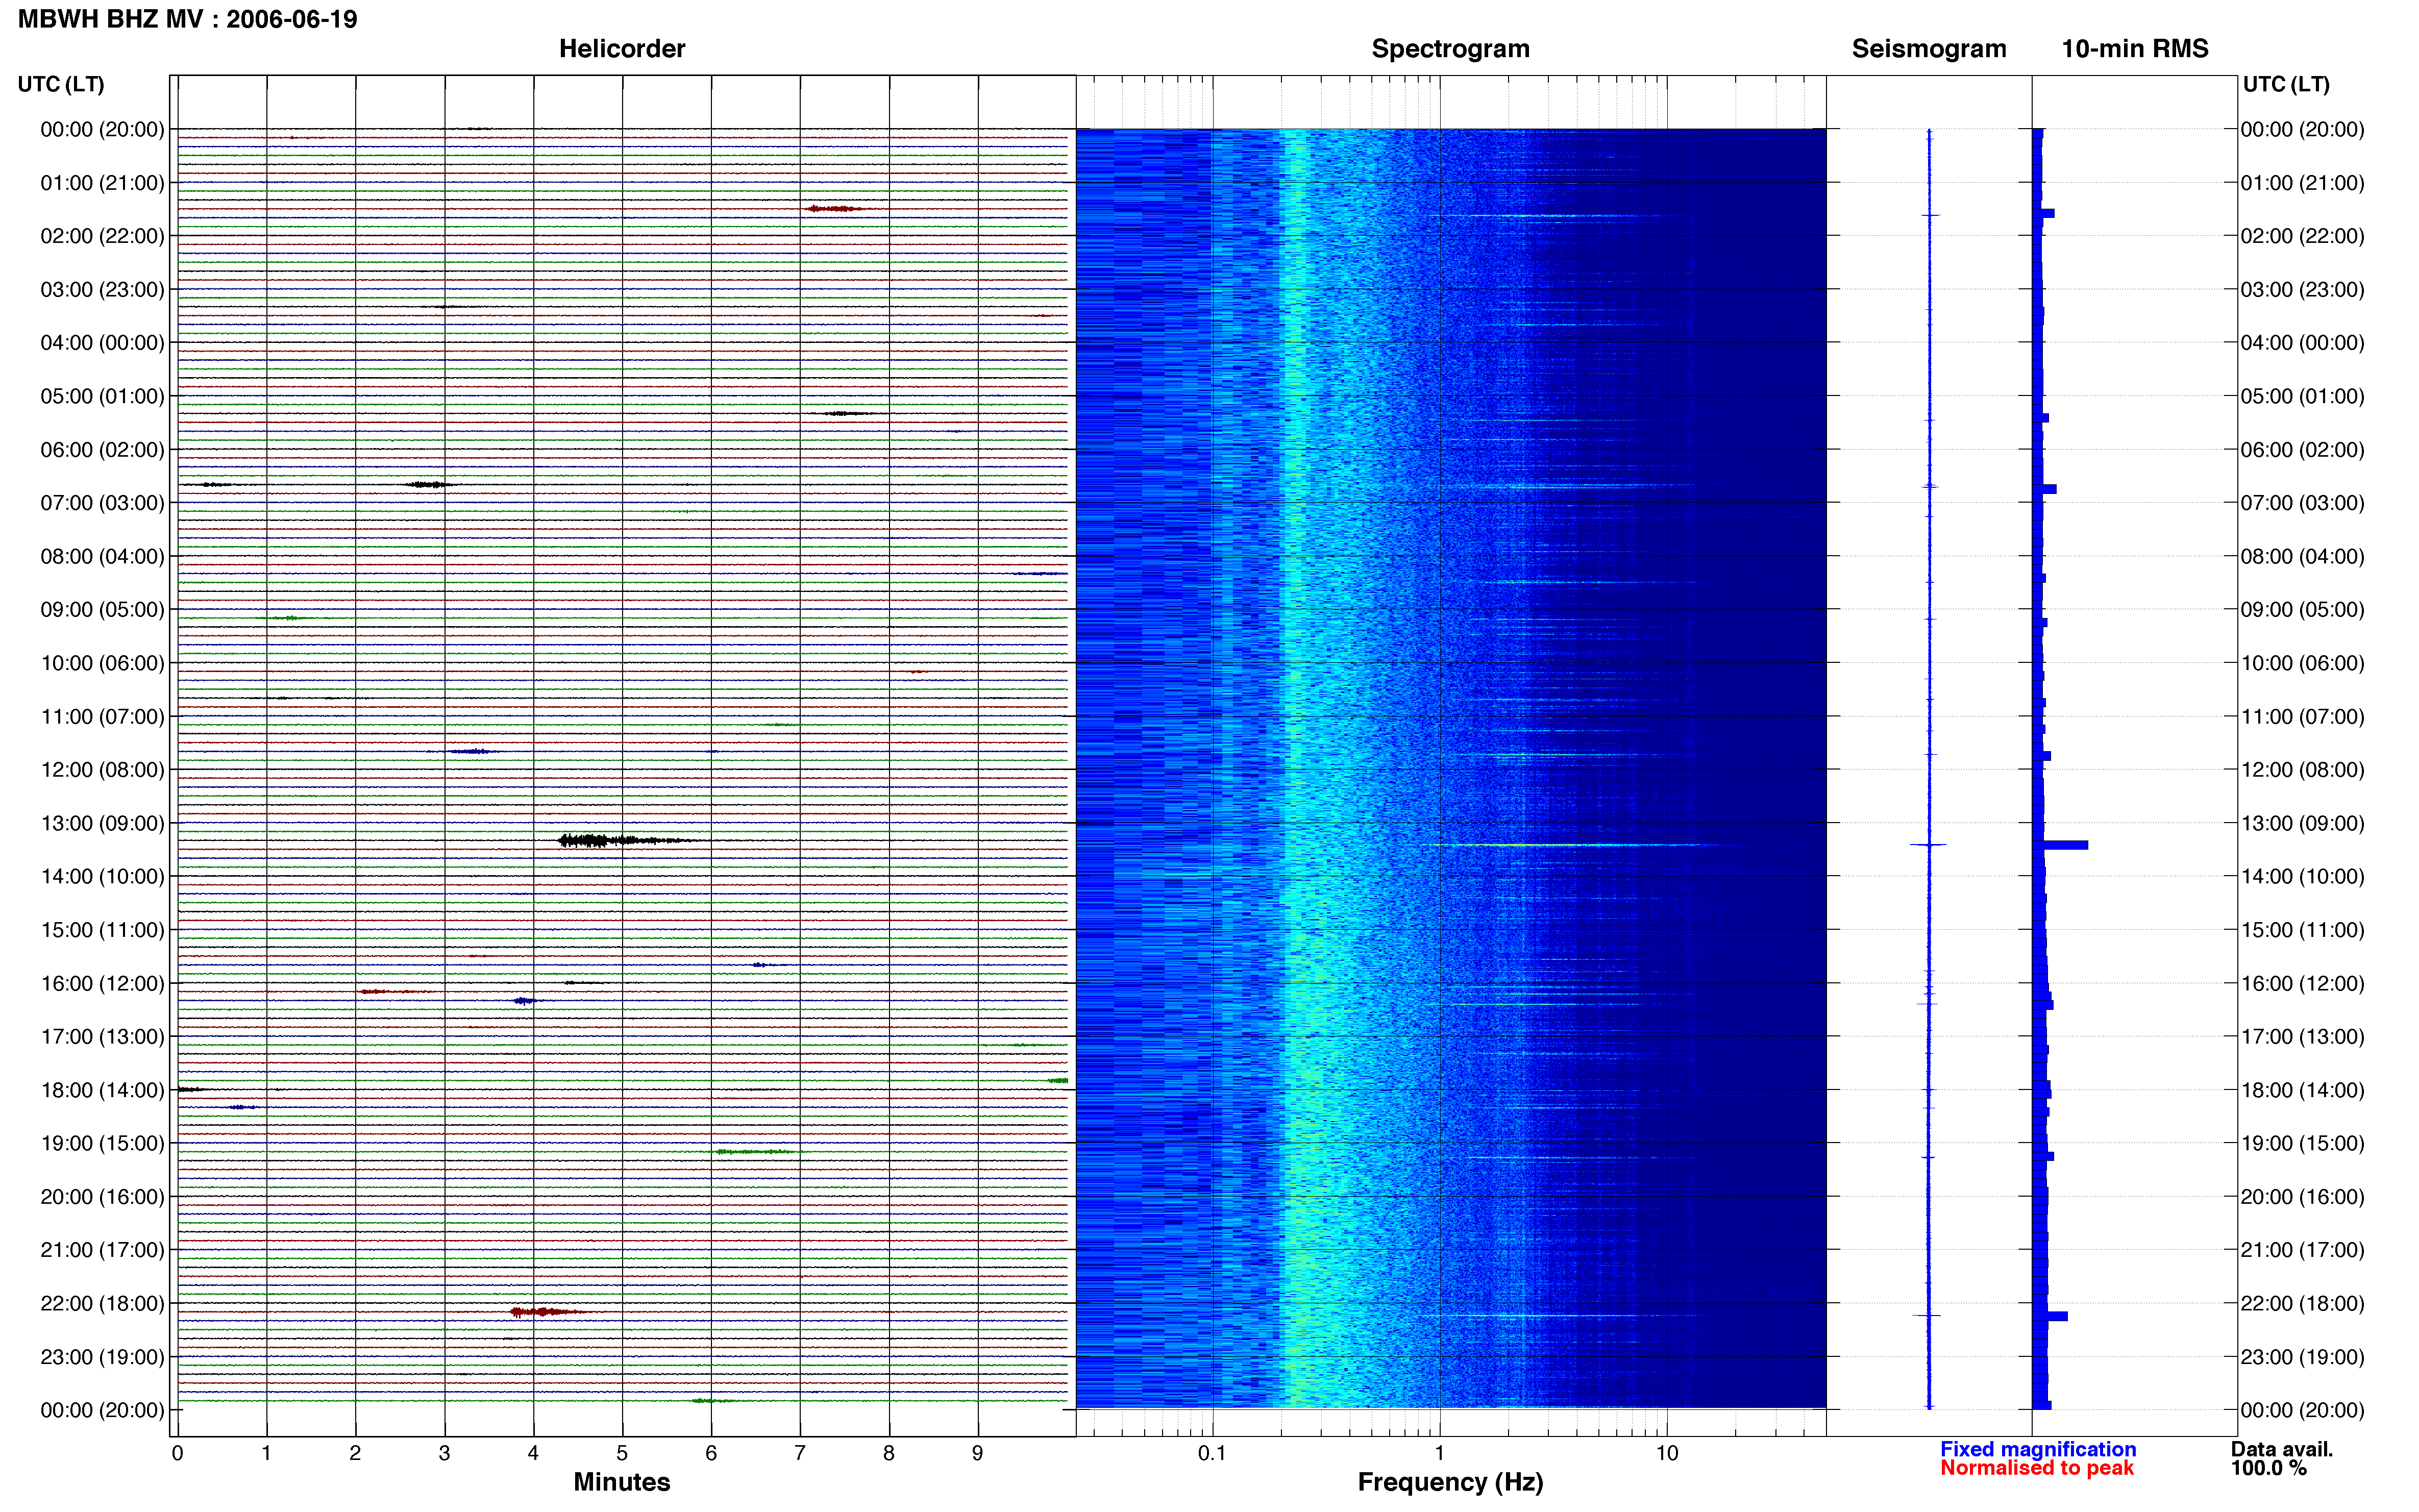This screenshot has height=1512, width=2419.
Task: Click the '22:00 (18:00)' label right of the RMS panel
Action: coord(2302,1303)
